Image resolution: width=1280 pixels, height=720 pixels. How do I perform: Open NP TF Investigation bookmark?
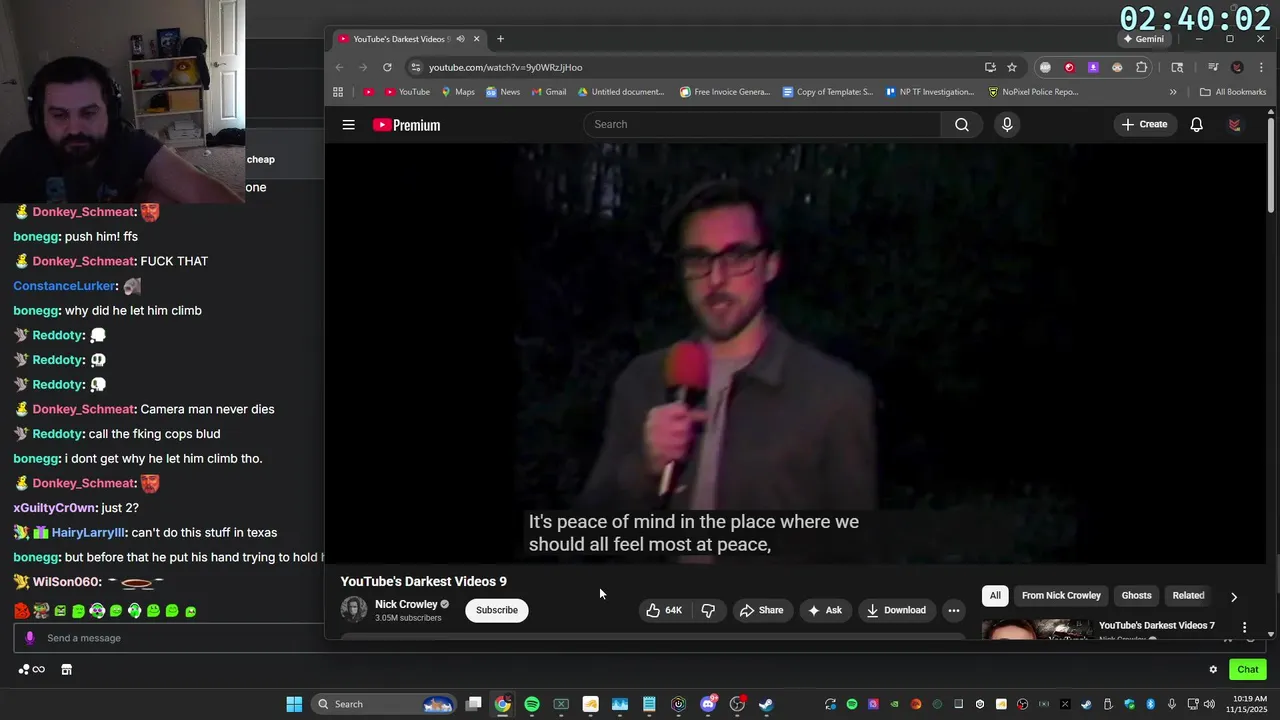tap(930, 92)
